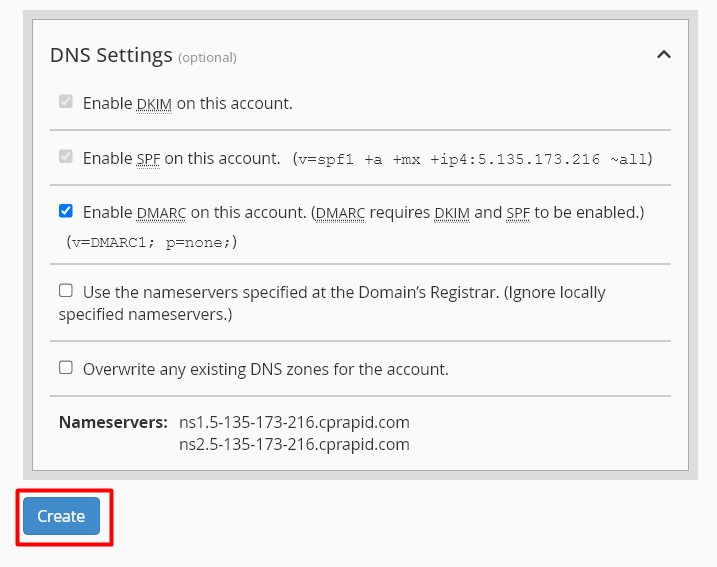Viewport: 717px width, 567px height.
Task: Click the SPF abbreviation in Enable SPF option
Action: pyautogui.click(x=148, y=159)
